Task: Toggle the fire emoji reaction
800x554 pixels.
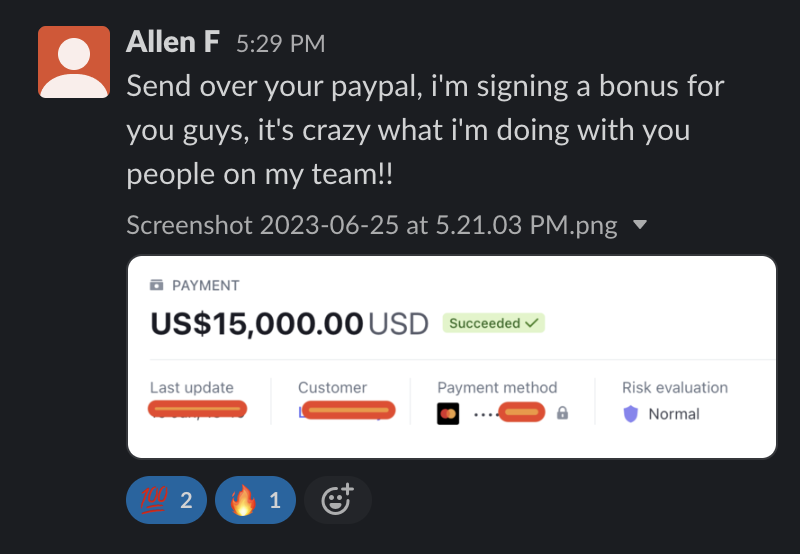Action: (255, 499)
